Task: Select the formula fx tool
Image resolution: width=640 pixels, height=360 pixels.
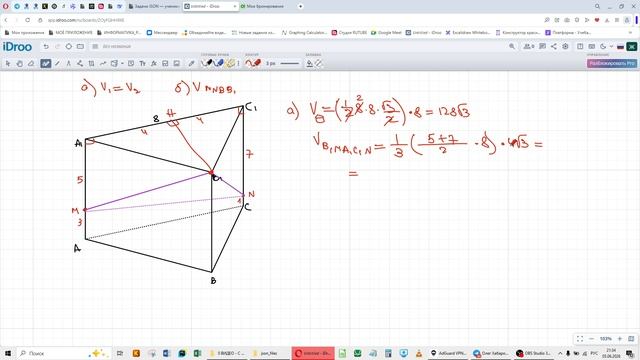Action: (154, 63)
